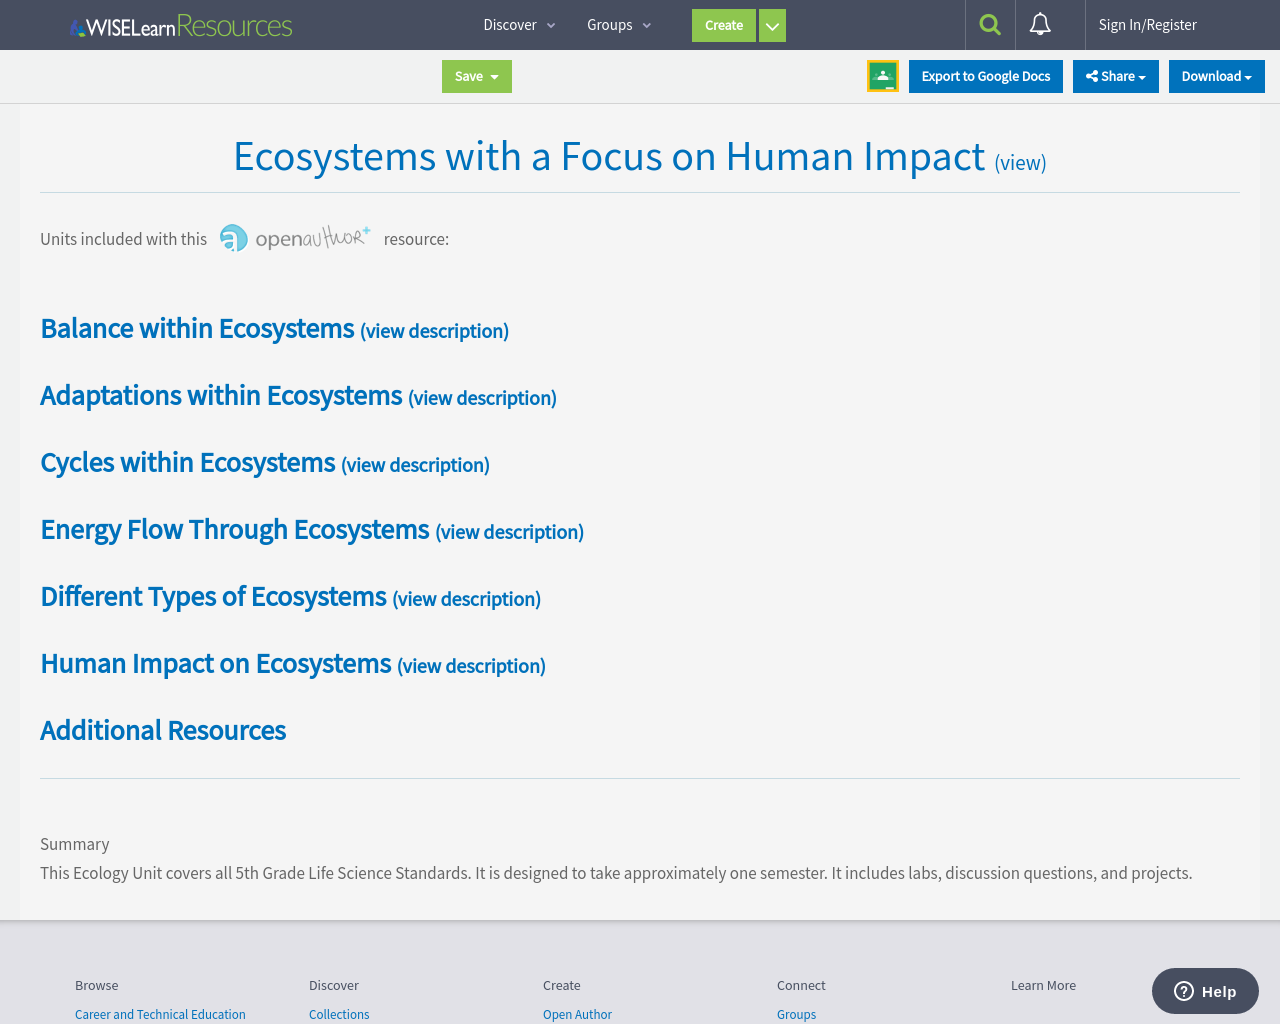
Task: Open the view link beside the title
Action: [1019, 161]
